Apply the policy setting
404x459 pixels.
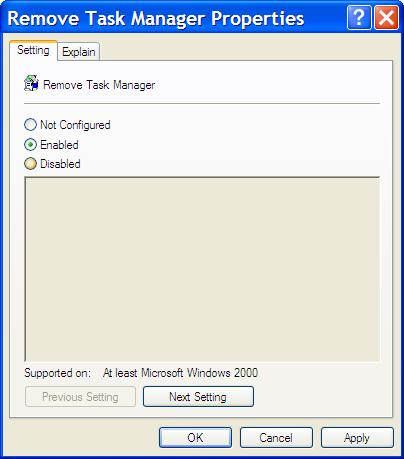point(357,438)
